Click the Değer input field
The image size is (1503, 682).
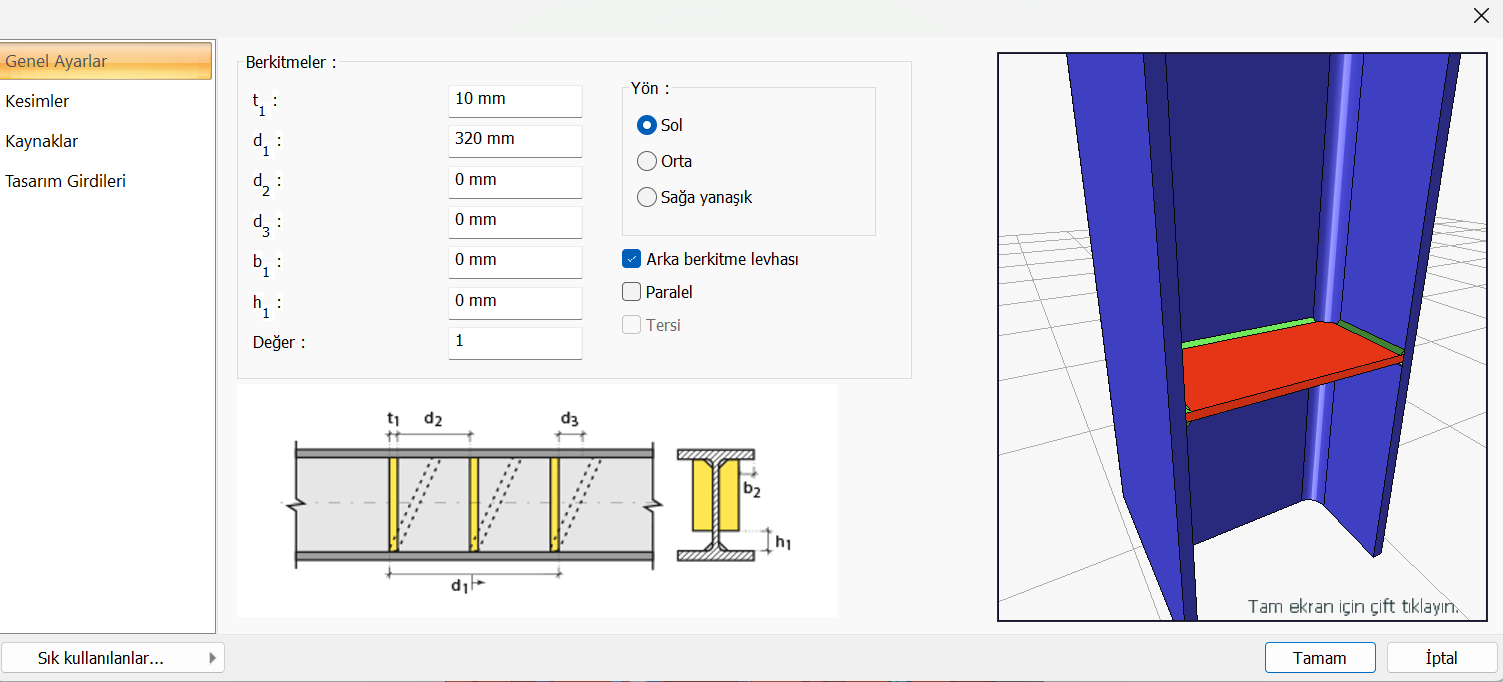(515, 342)
